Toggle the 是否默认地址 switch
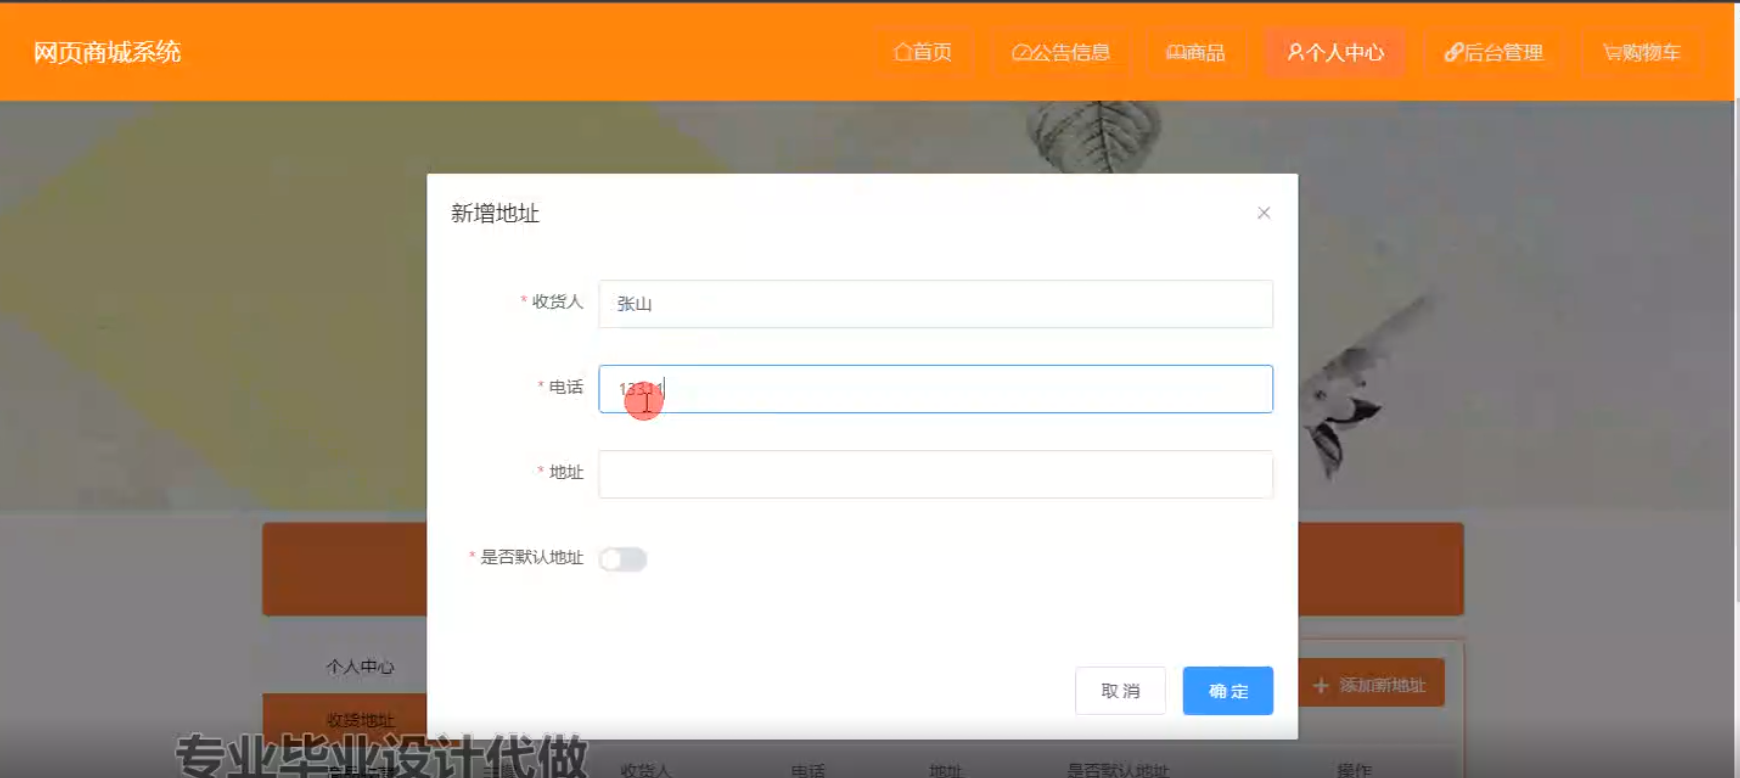 coord(623,559)
